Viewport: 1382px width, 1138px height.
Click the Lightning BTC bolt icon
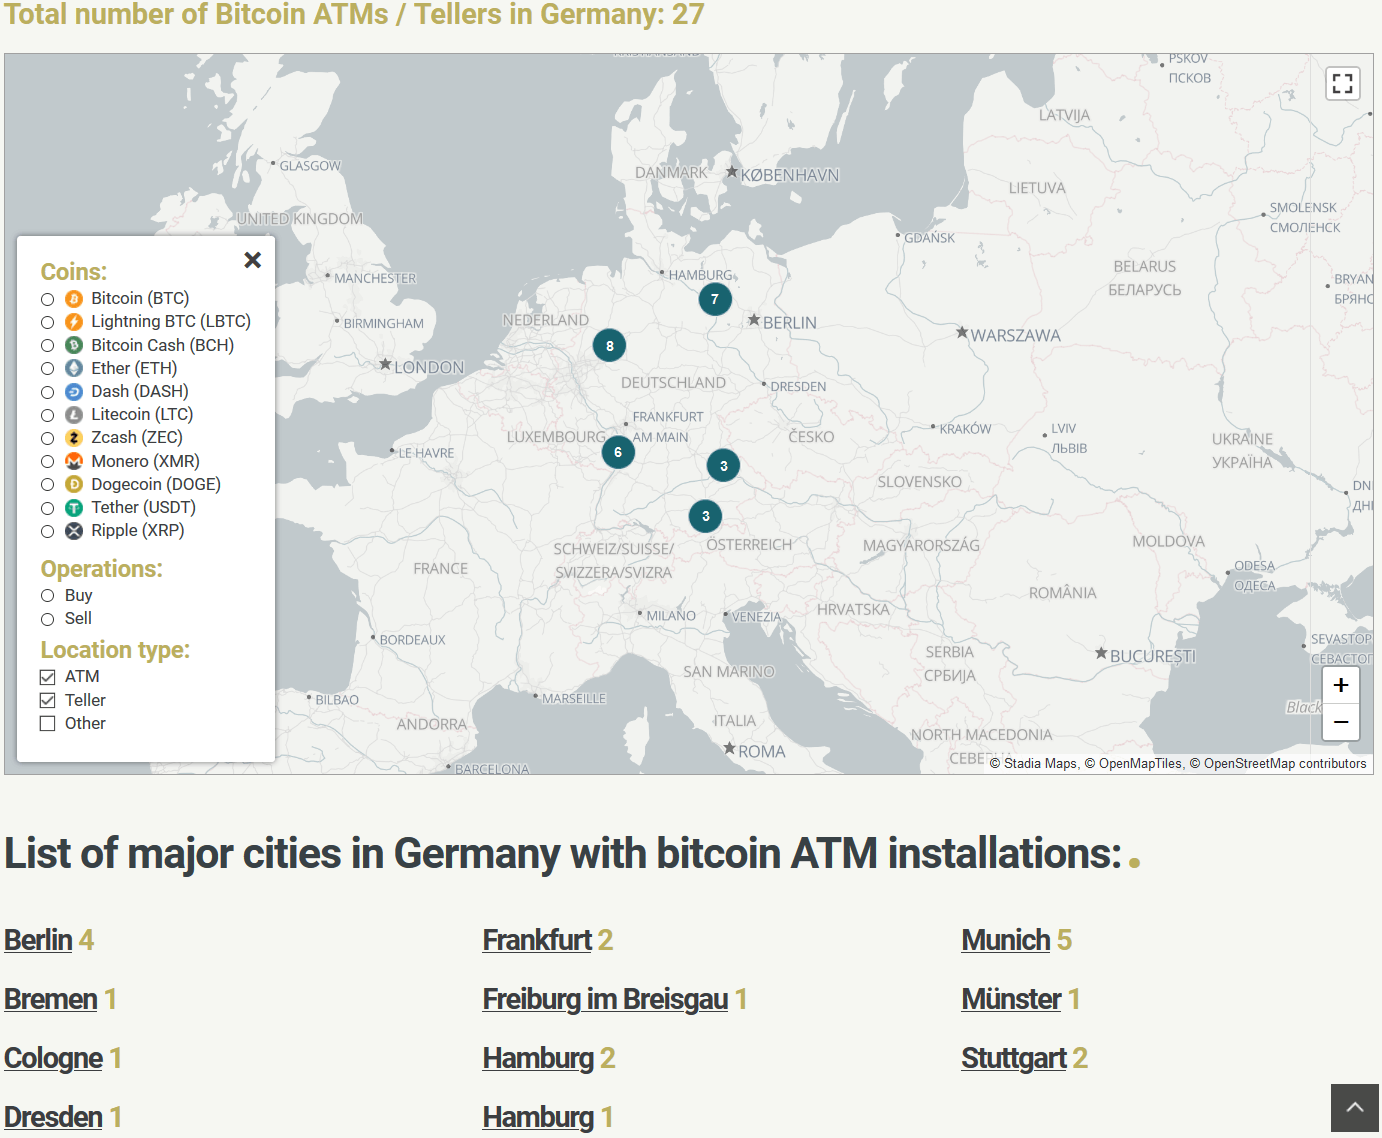74,322
